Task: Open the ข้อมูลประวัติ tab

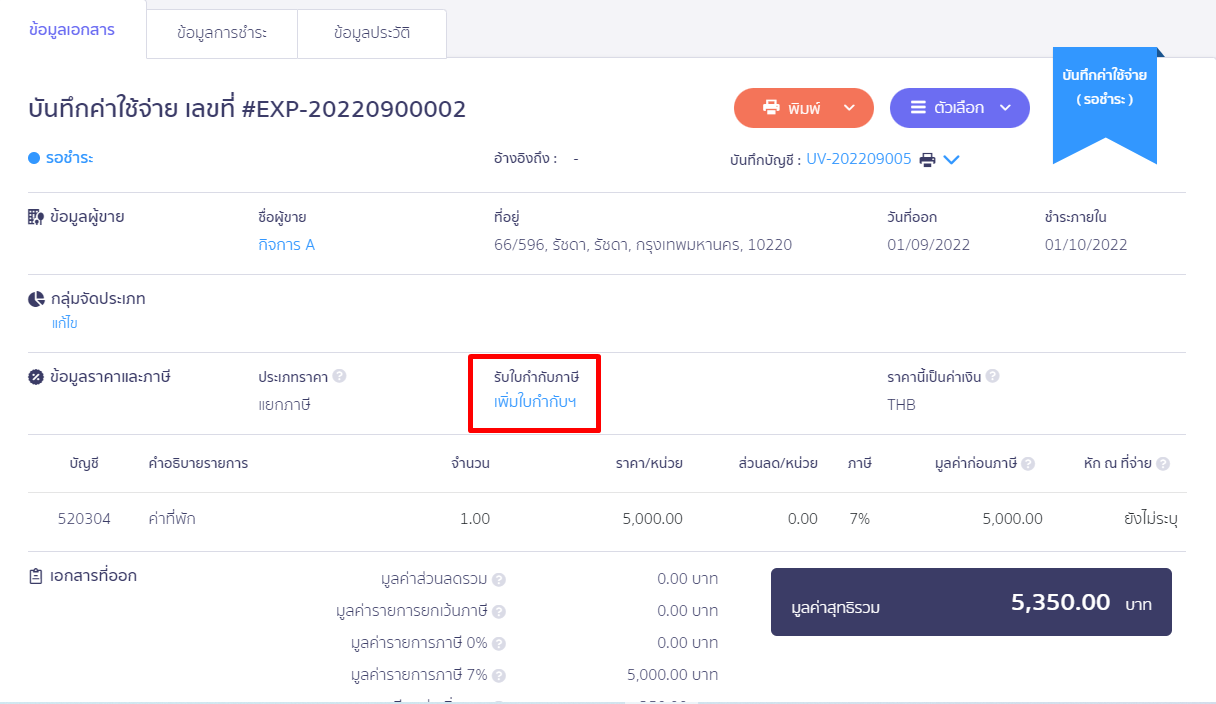Action: (x=372, y=33)
